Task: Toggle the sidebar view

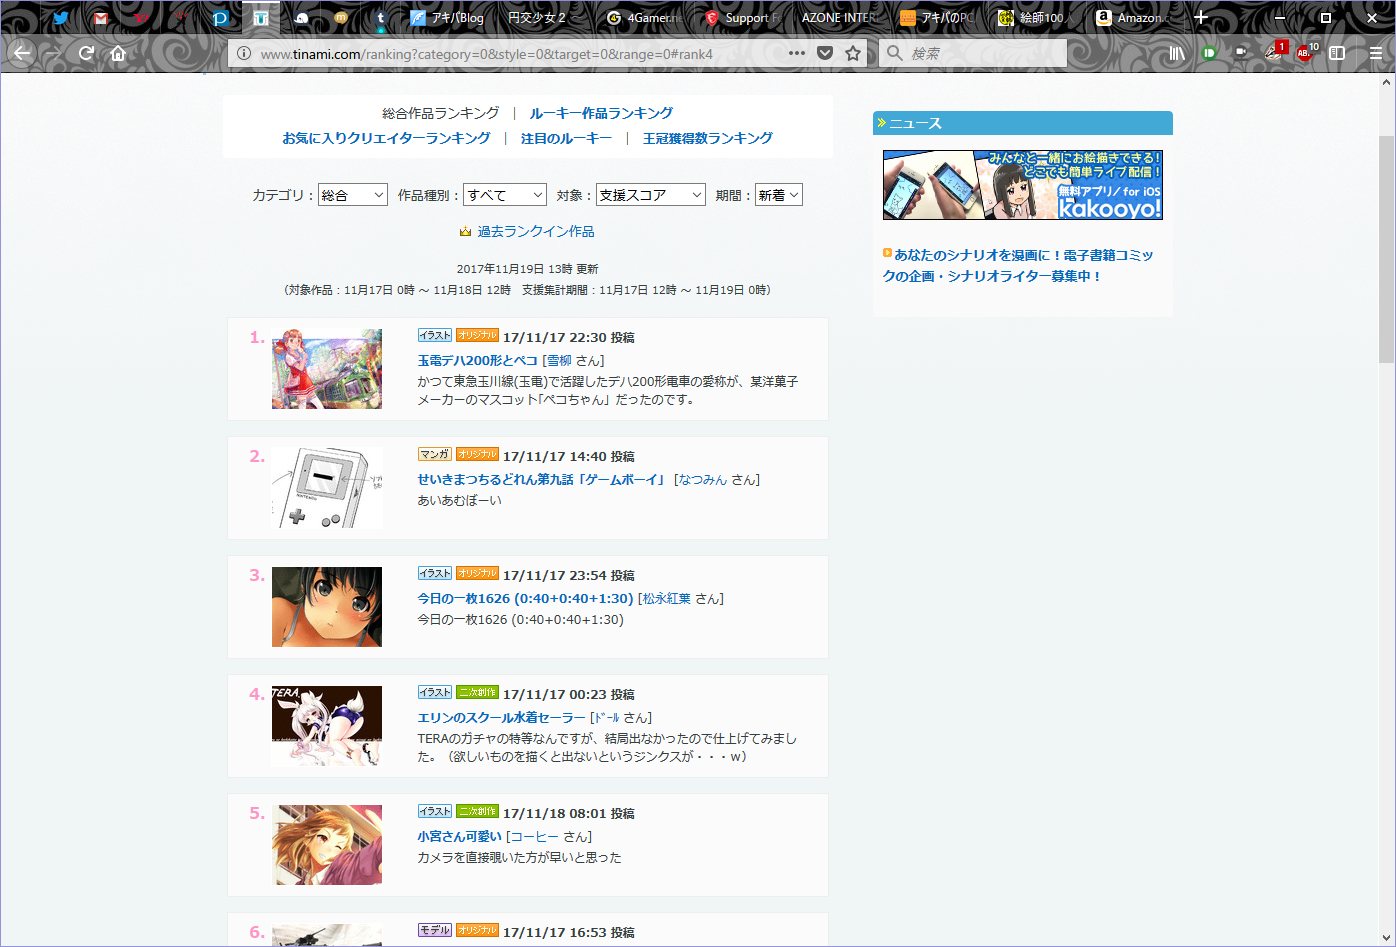Action: [1337, 53]
